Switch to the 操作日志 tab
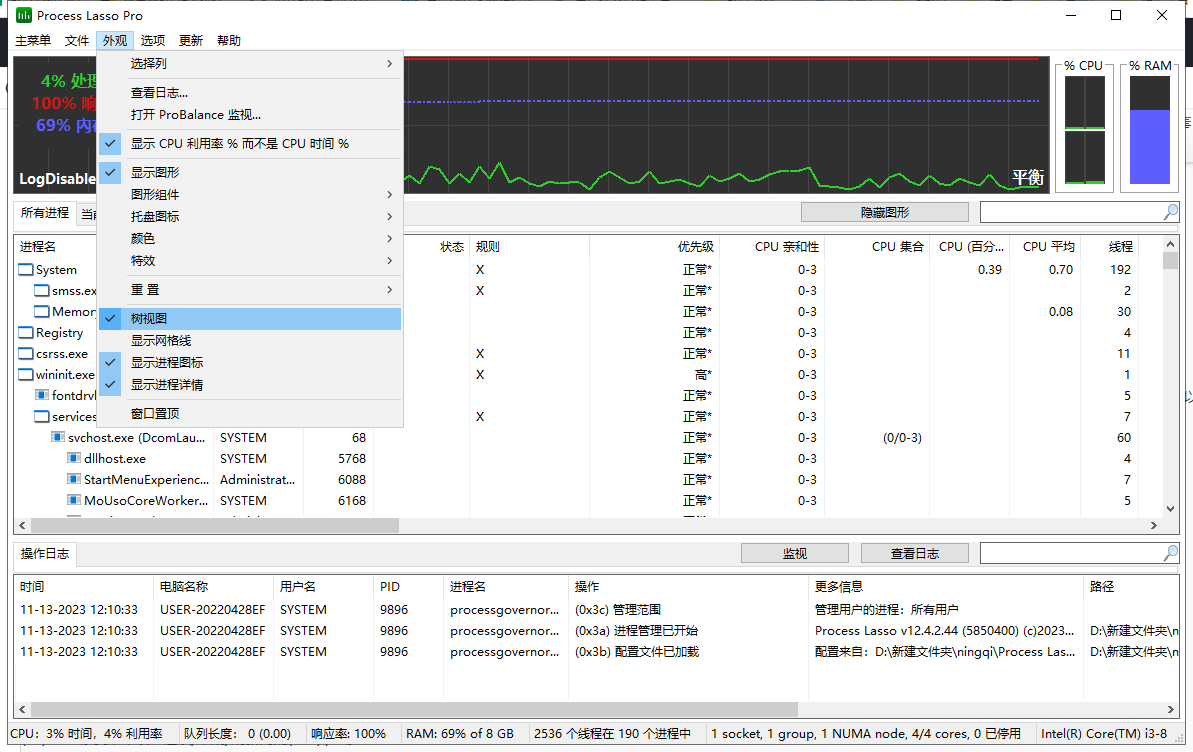The image size is (1193, 752). click(x=45, y=554)
